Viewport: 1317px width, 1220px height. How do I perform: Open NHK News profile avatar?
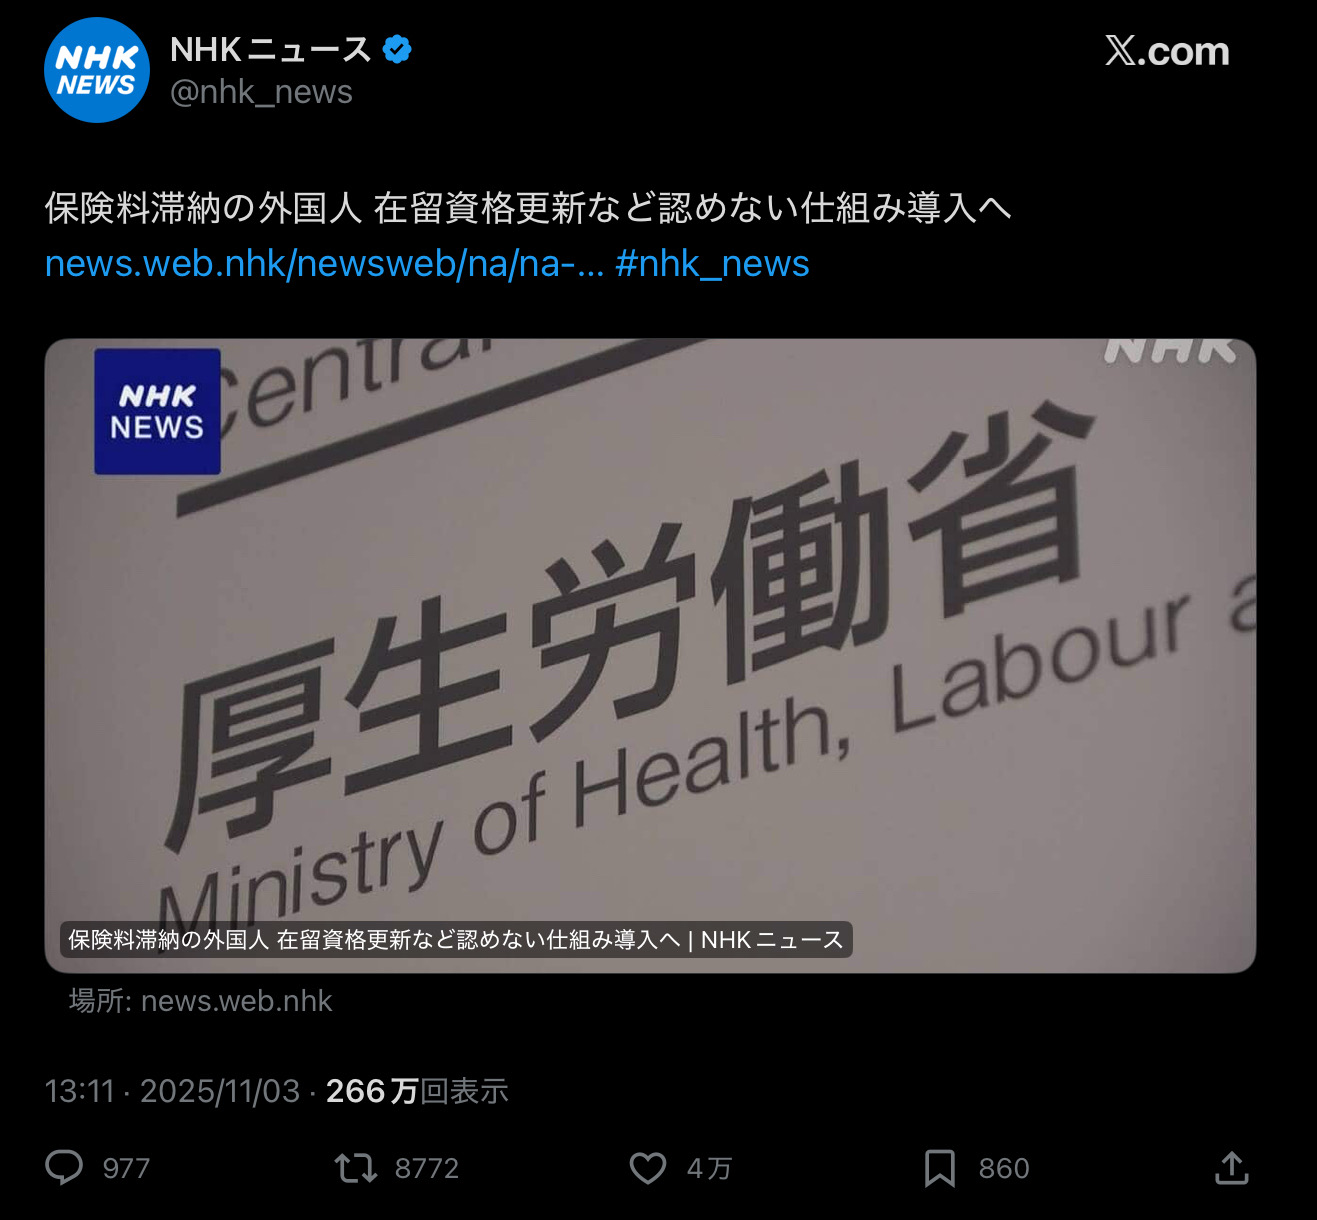tap(97, 70)
